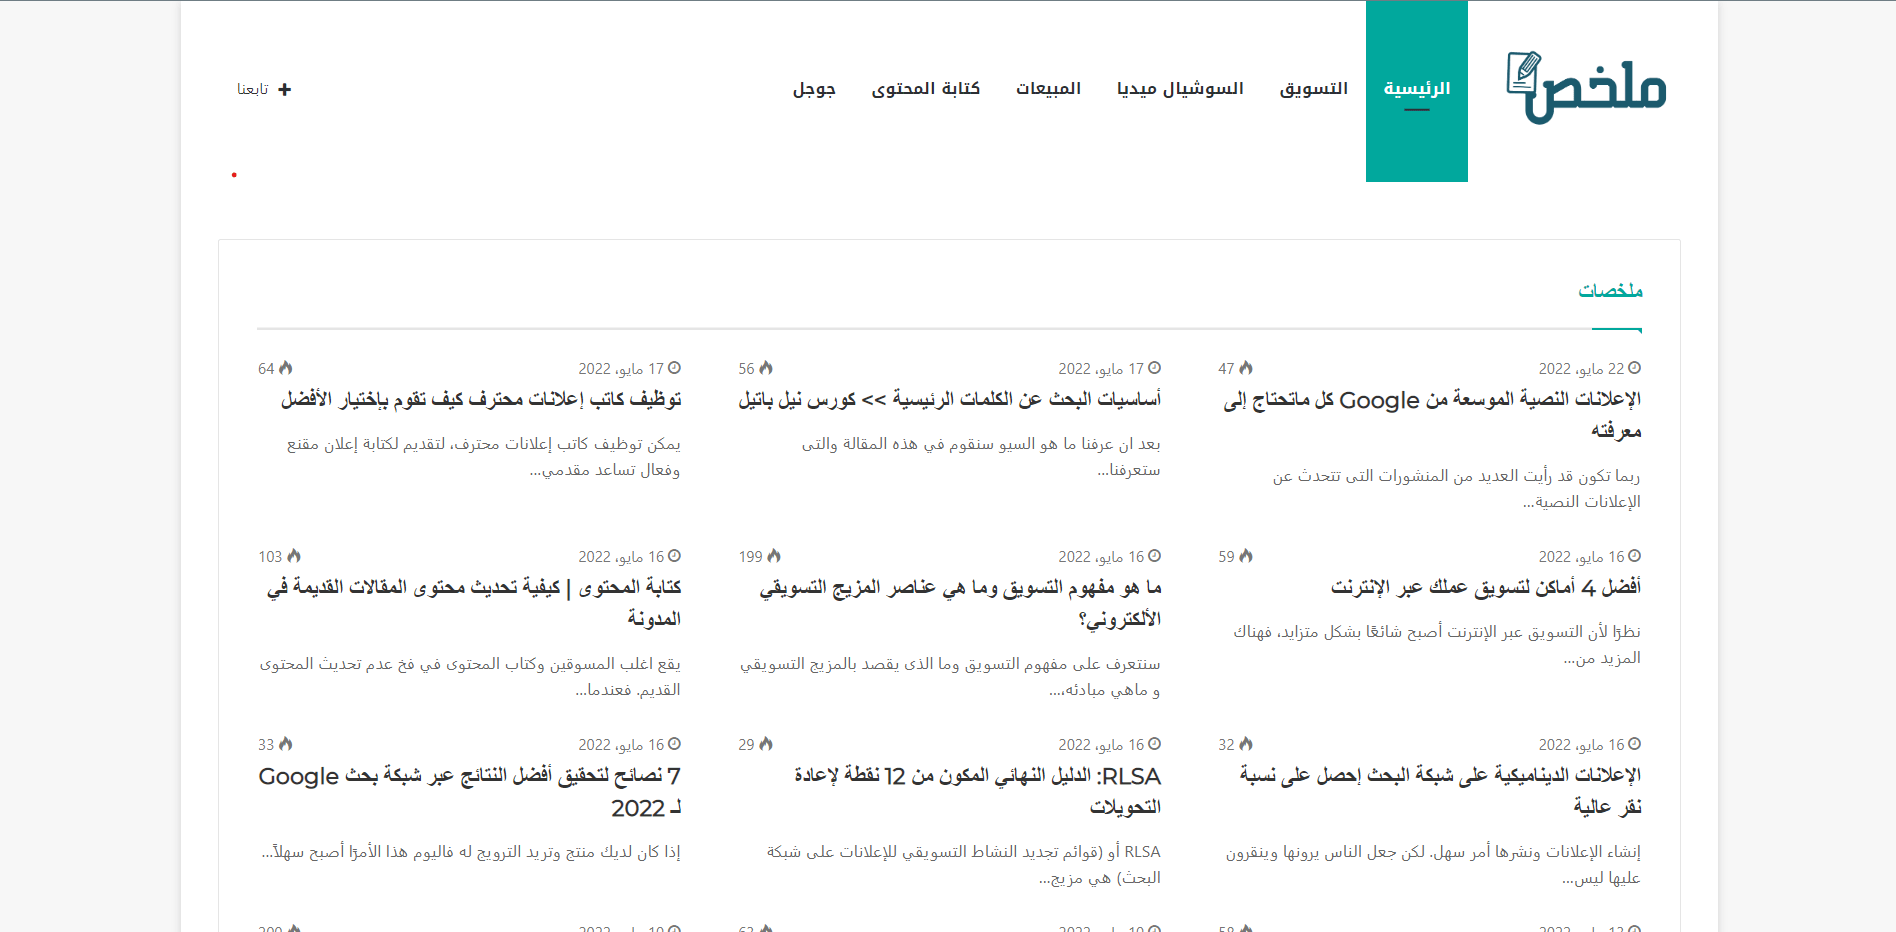Click flame icon next to 199 views
The width and height of the screenshot is (1896, 932).
click(x=774, y=556)
